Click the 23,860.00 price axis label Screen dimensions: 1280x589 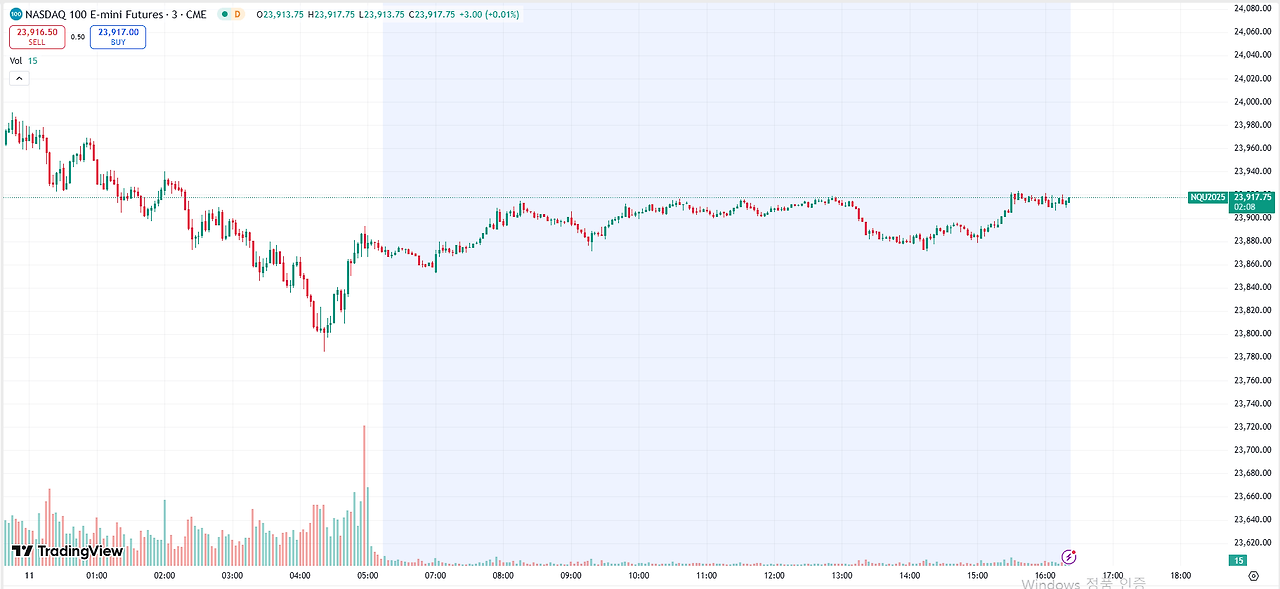click(x=1253, y=264)
